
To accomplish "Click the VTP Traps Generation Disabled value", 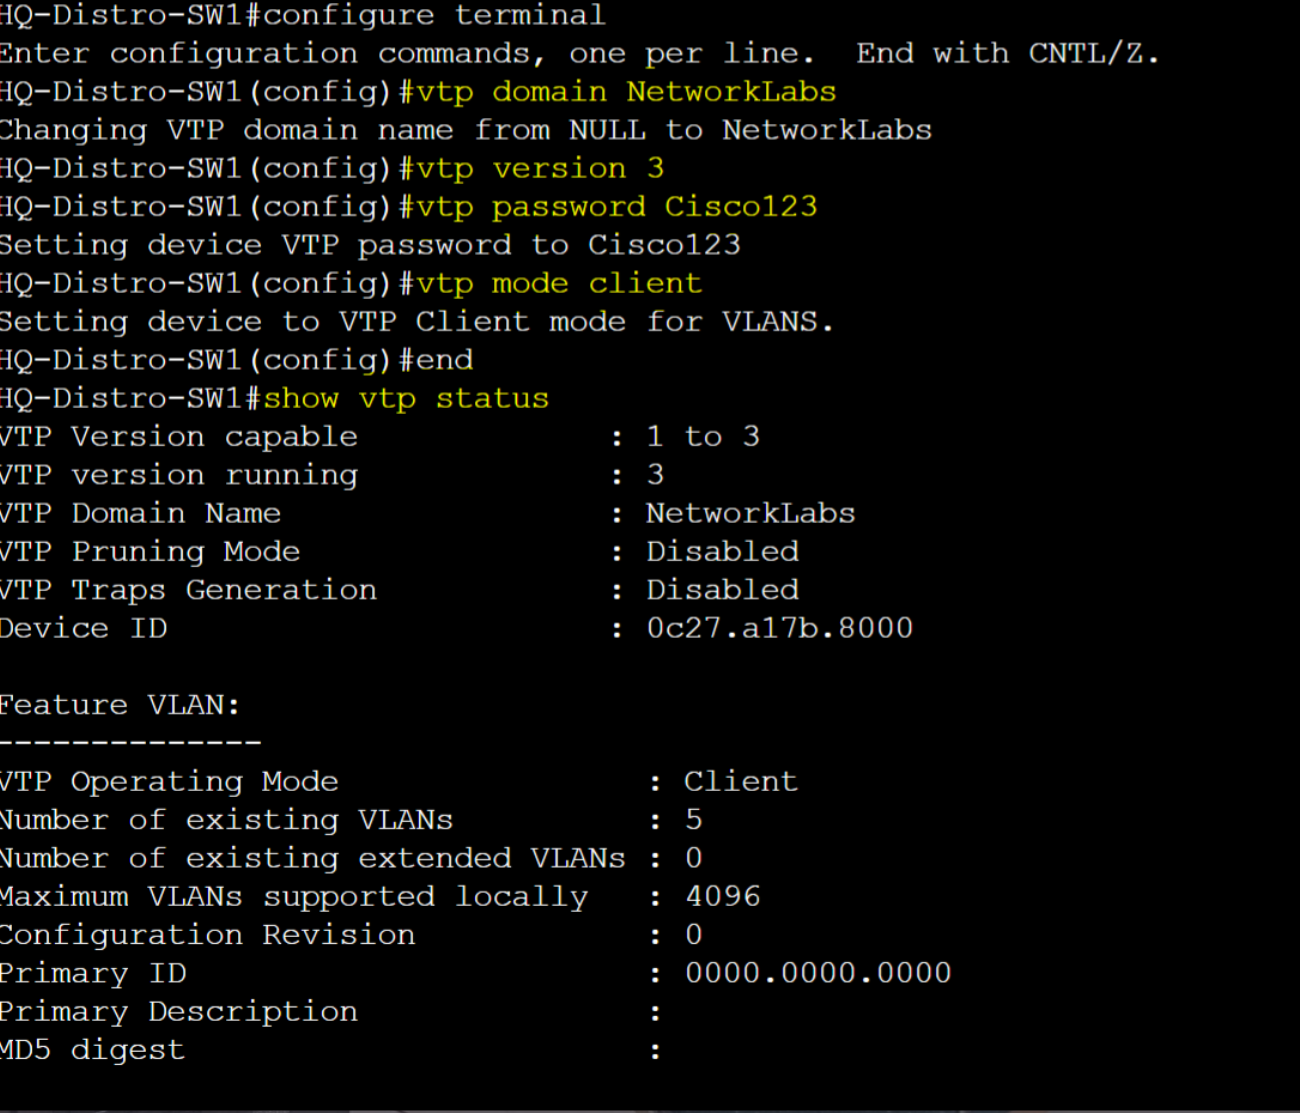I will tap(722, 590).
